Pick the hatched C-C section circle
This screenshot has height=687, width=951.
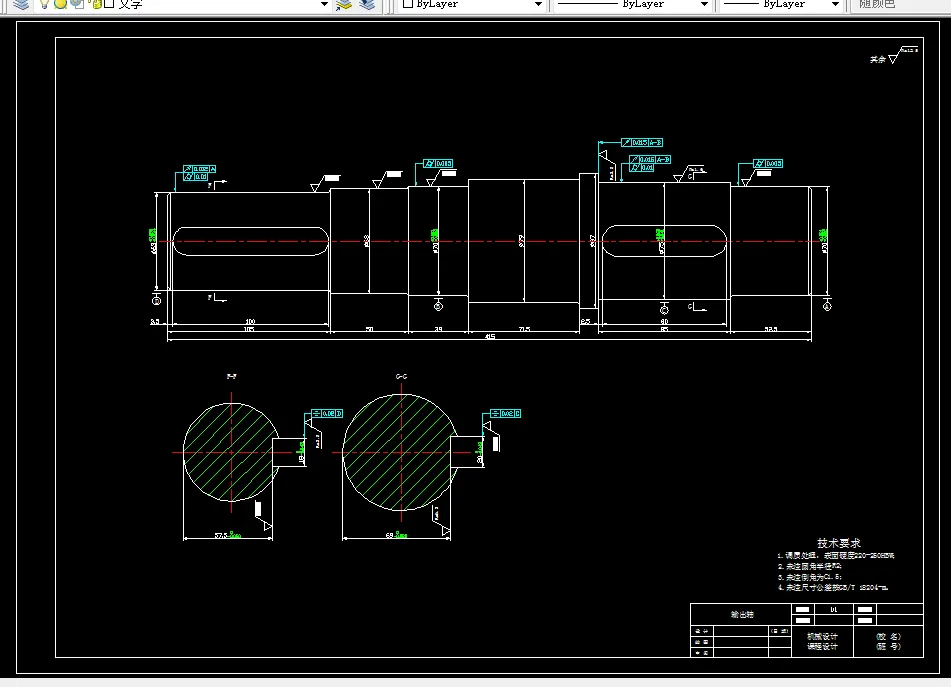tap(400, 452)
